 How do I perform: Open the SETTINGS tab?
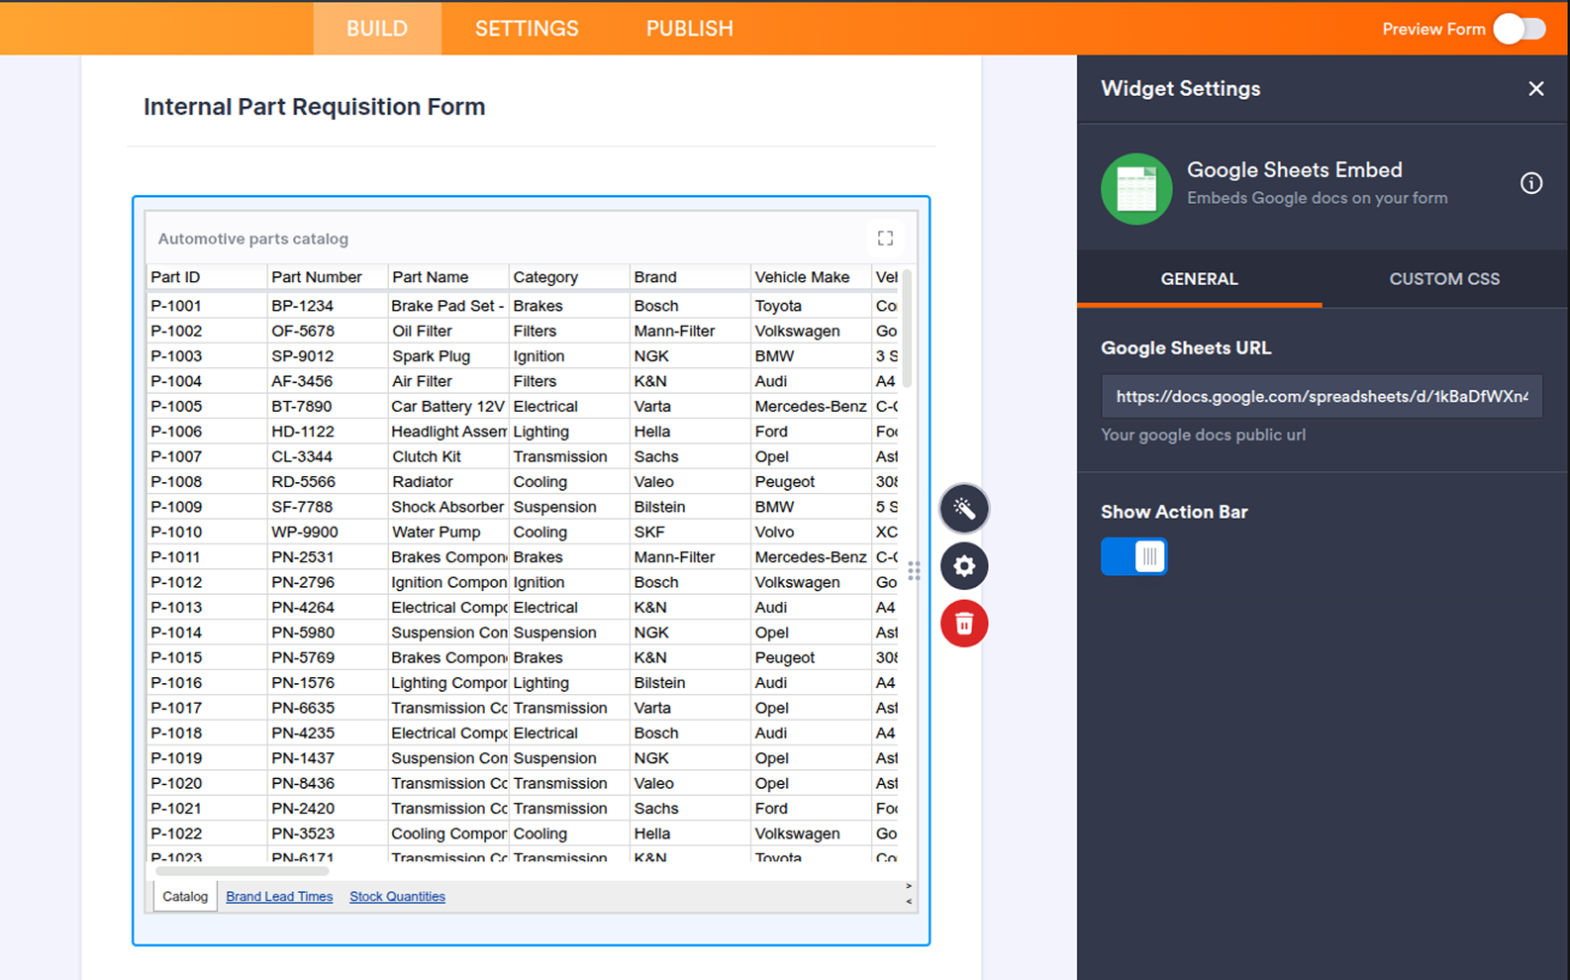(527, 28)
